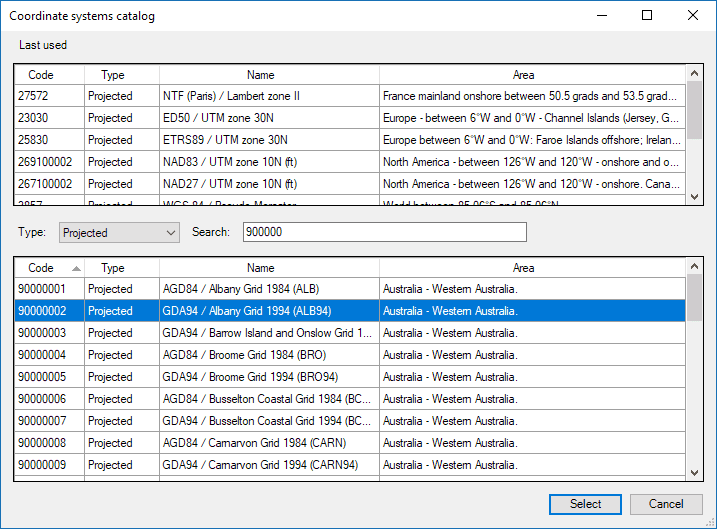Screen dimensions: 717x529
Task: Click the Area header in Last used table
Action: tap(532, 75)
